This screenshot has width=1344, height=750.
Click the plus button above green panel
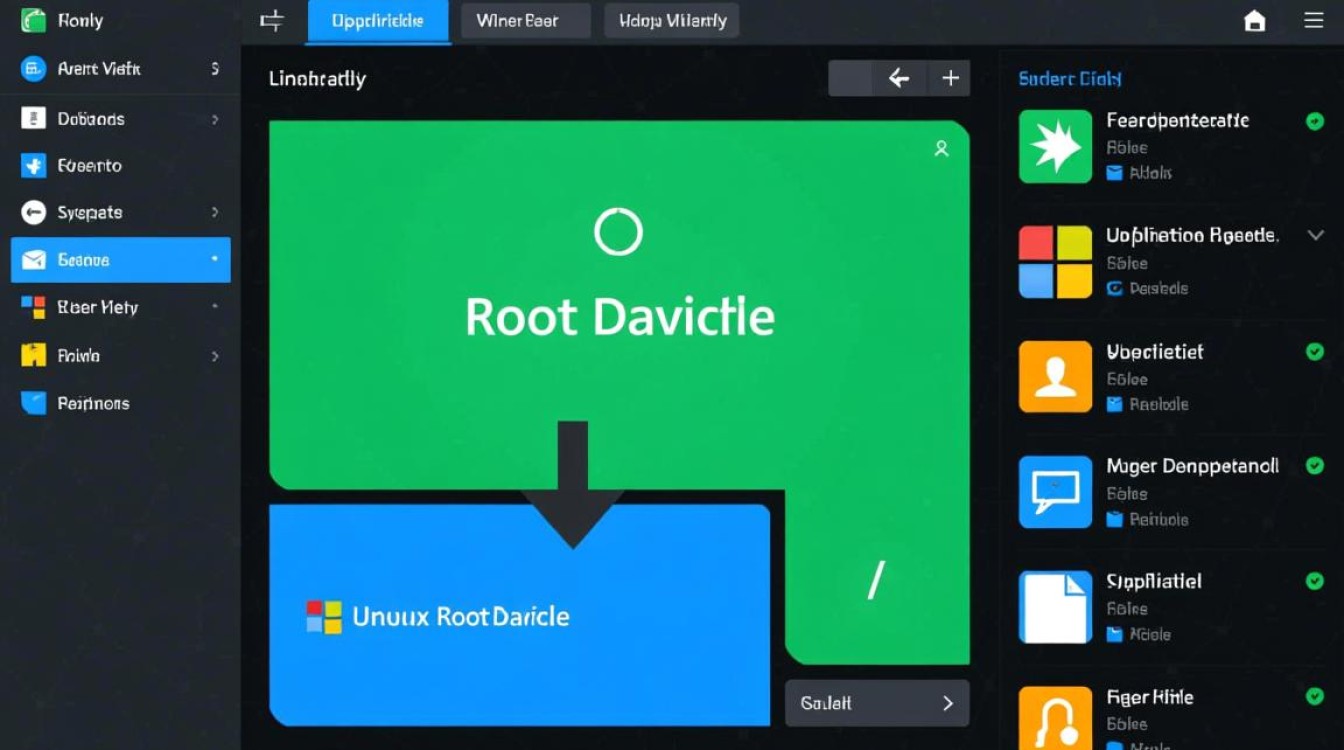(x=949, y=78)
